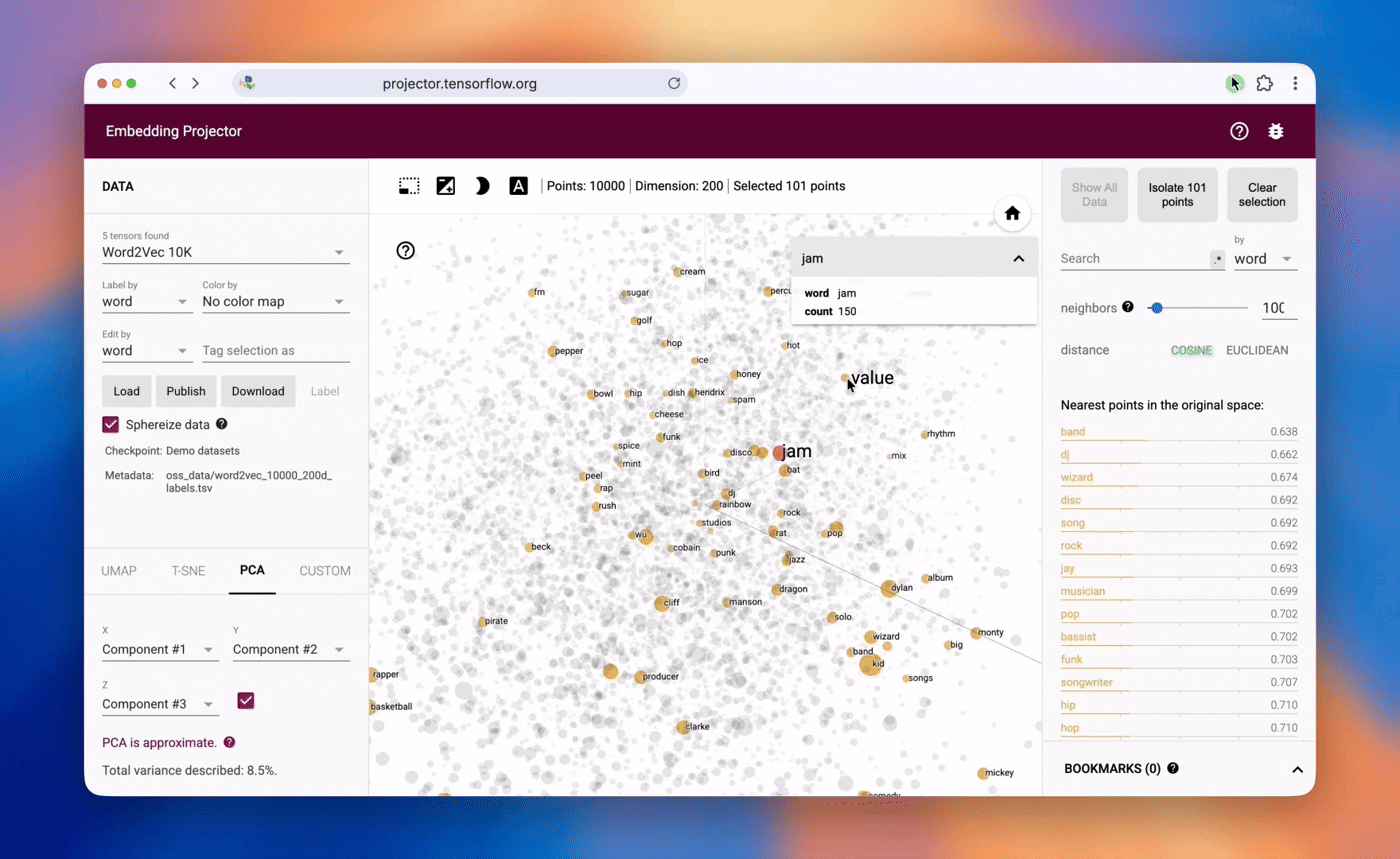Toggle 3D labels mode icon
1400x859 pixels.
[518, 186]
